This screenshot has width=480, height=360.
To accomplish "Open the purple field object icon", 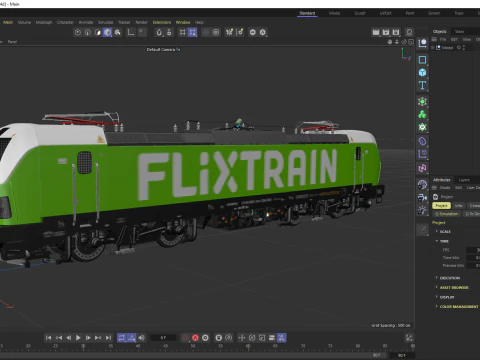I will 422,154.
